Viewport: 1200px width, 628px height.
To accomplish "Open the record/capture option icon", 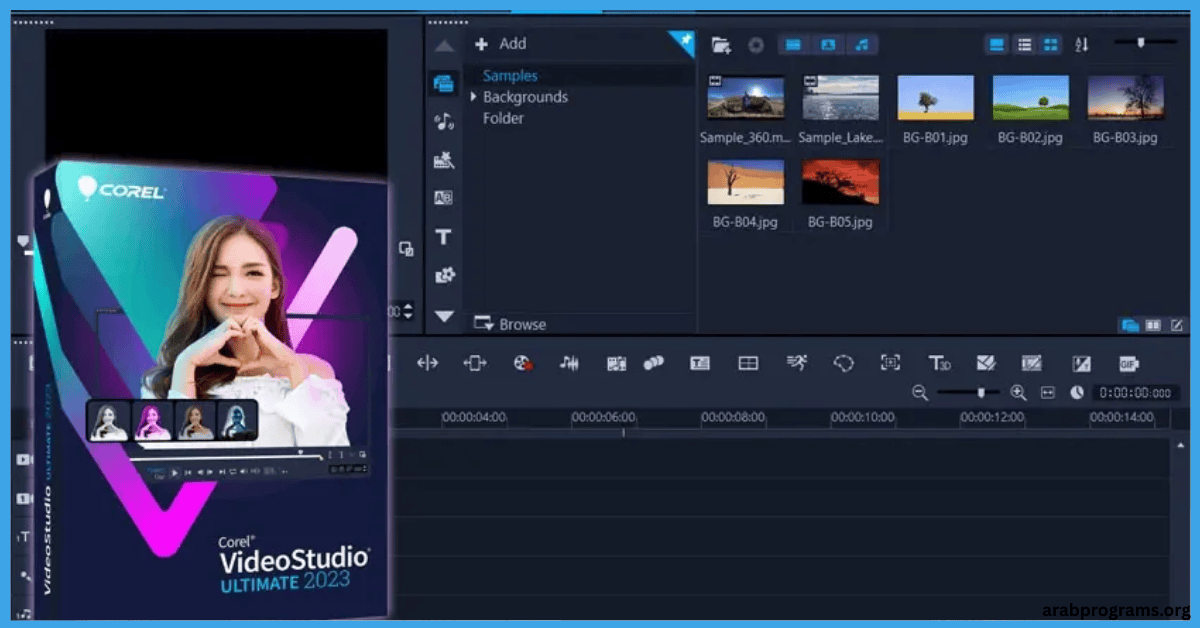I will point(522,363).
